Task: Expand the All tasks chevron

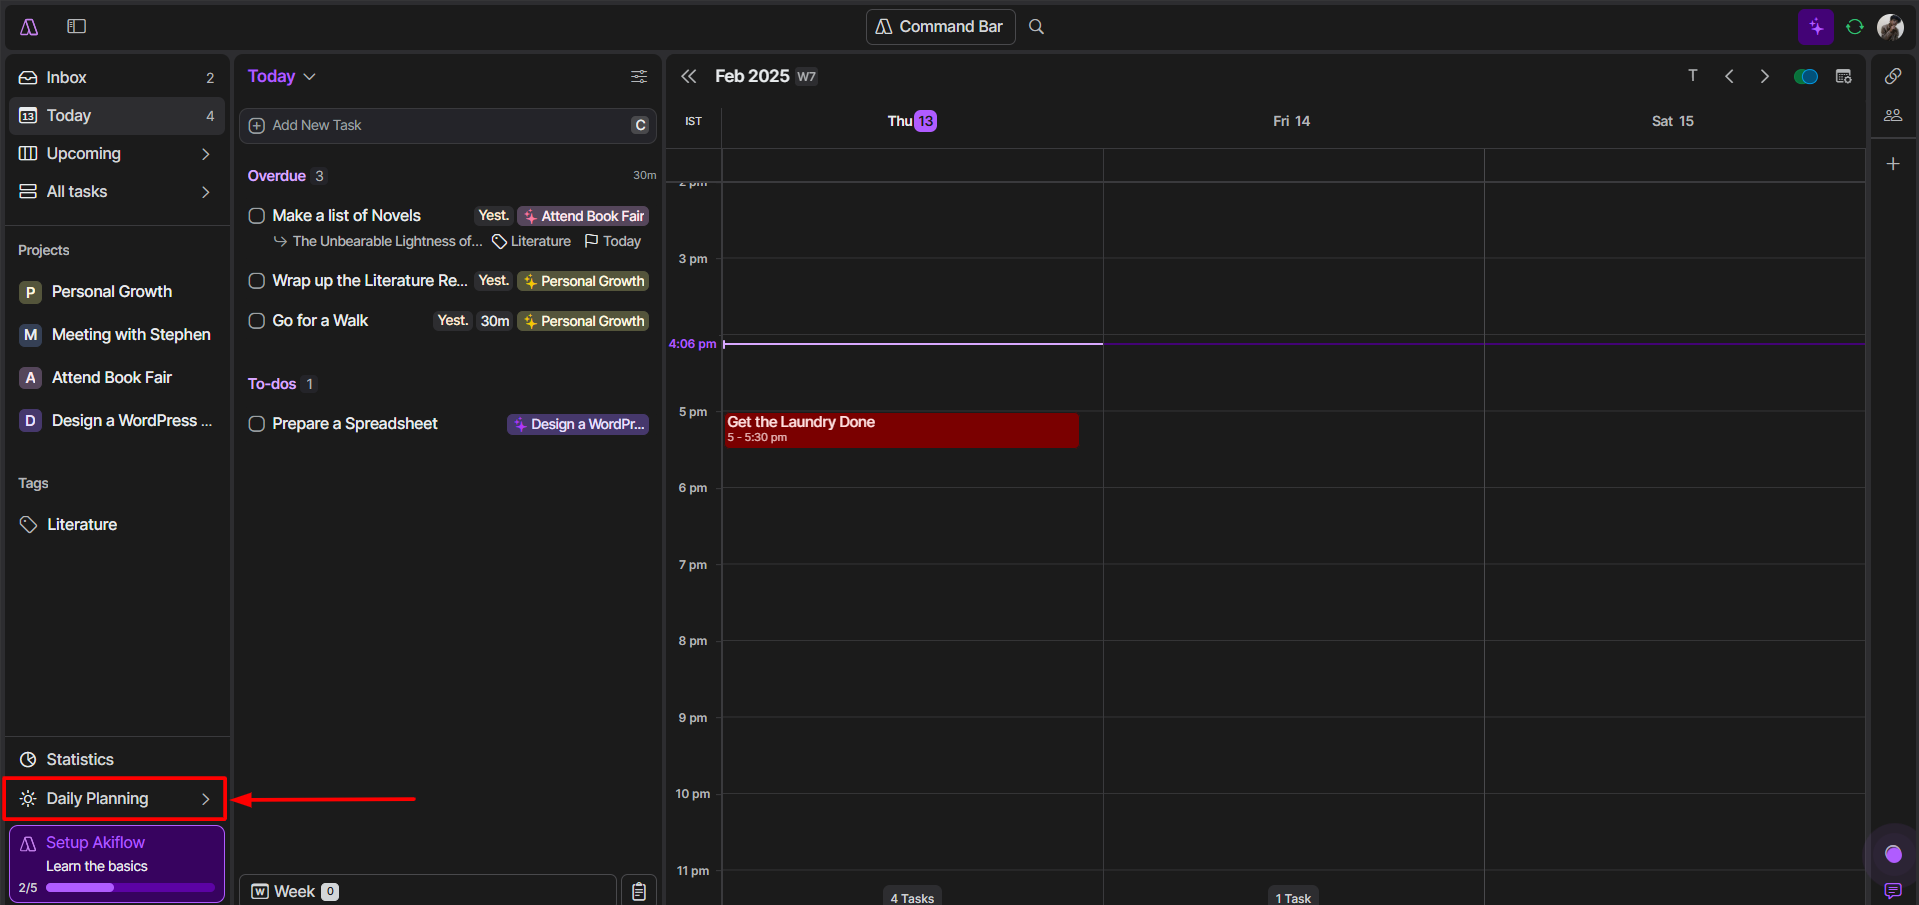Action: coord(205,192)
